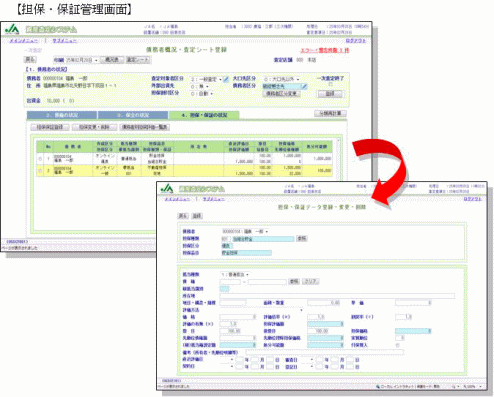494x397 pixels.
Task: Click the 債務者区分変更 button
Action: point(282,94)
